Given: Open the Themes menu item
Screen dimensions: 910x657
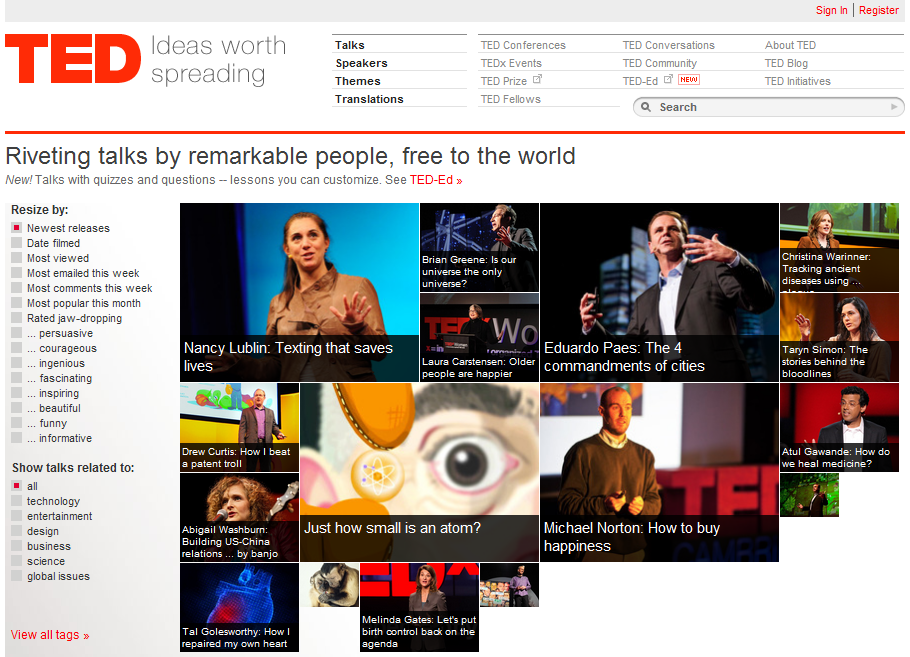Looking at the screenshot, I should pos(358,81).
